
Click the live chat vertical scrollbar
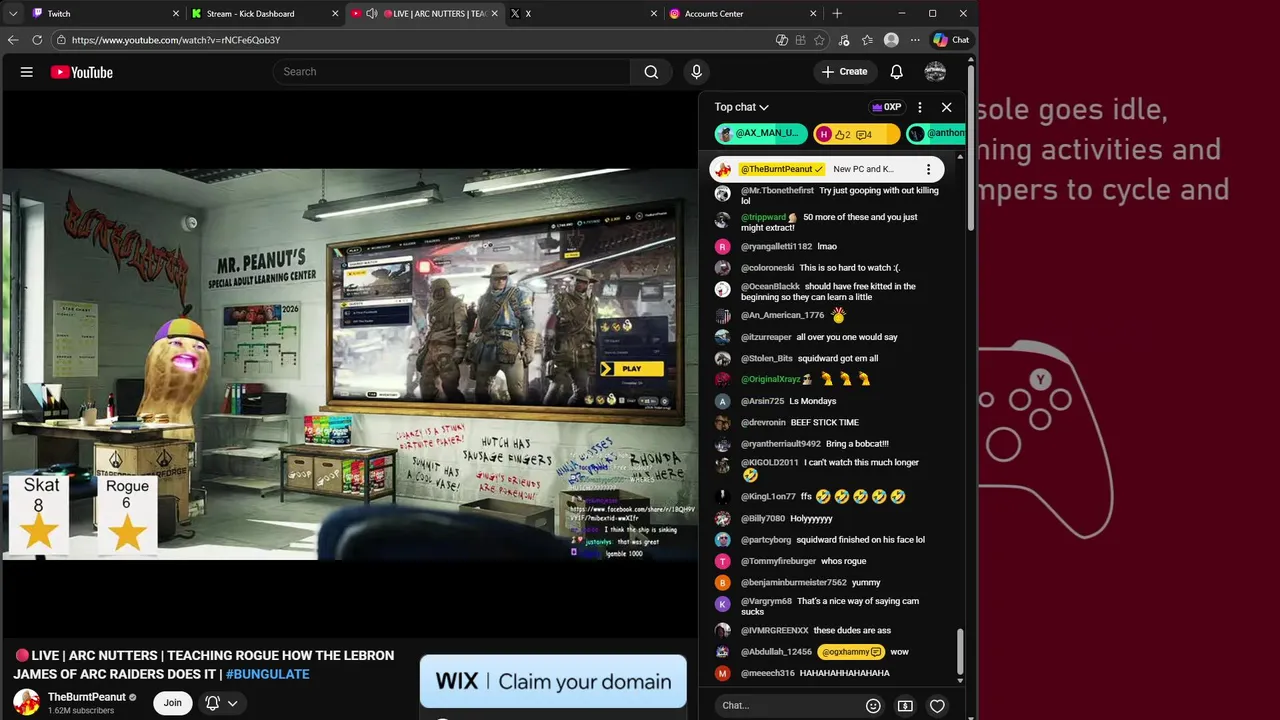point(961,652)
